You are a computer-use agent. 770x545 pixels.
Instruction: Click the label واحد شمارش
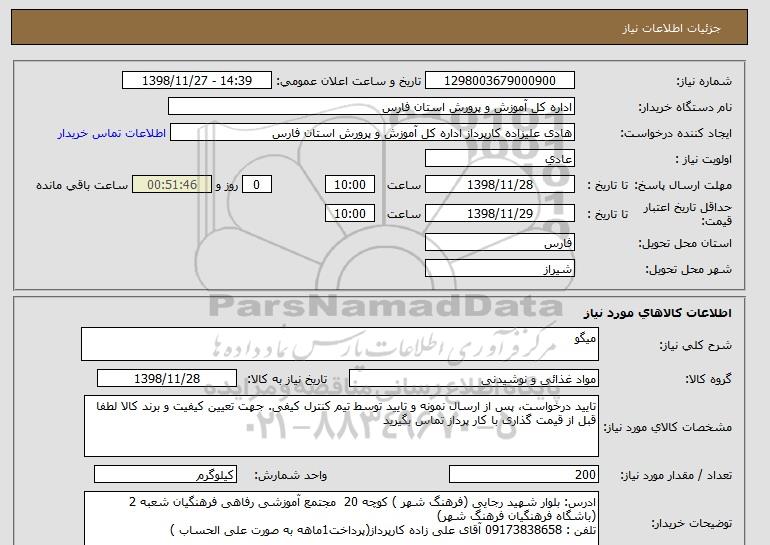click(290, 475)
